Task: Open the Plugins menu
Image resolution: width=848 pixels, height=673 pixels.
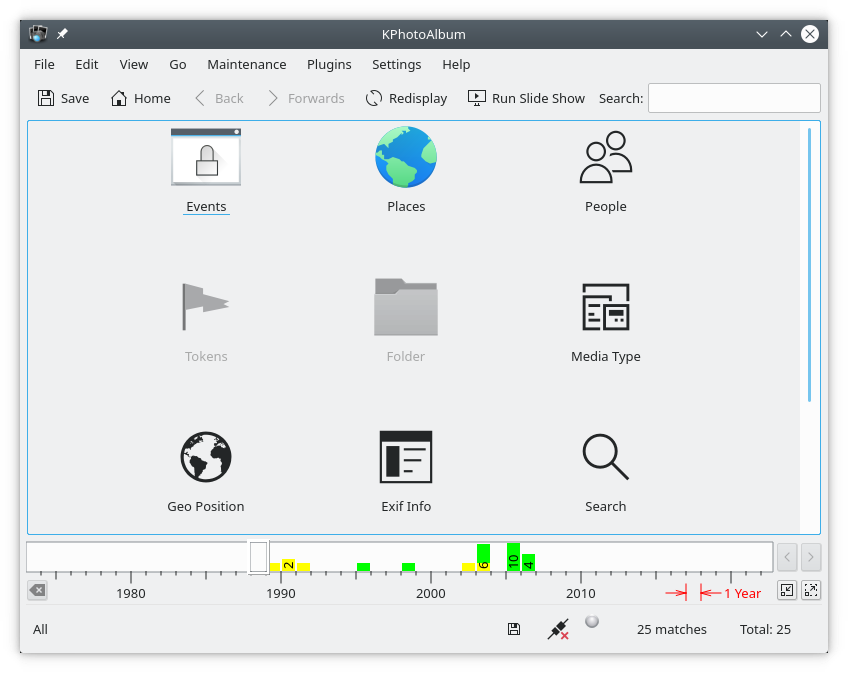Action: pos(329,64)
